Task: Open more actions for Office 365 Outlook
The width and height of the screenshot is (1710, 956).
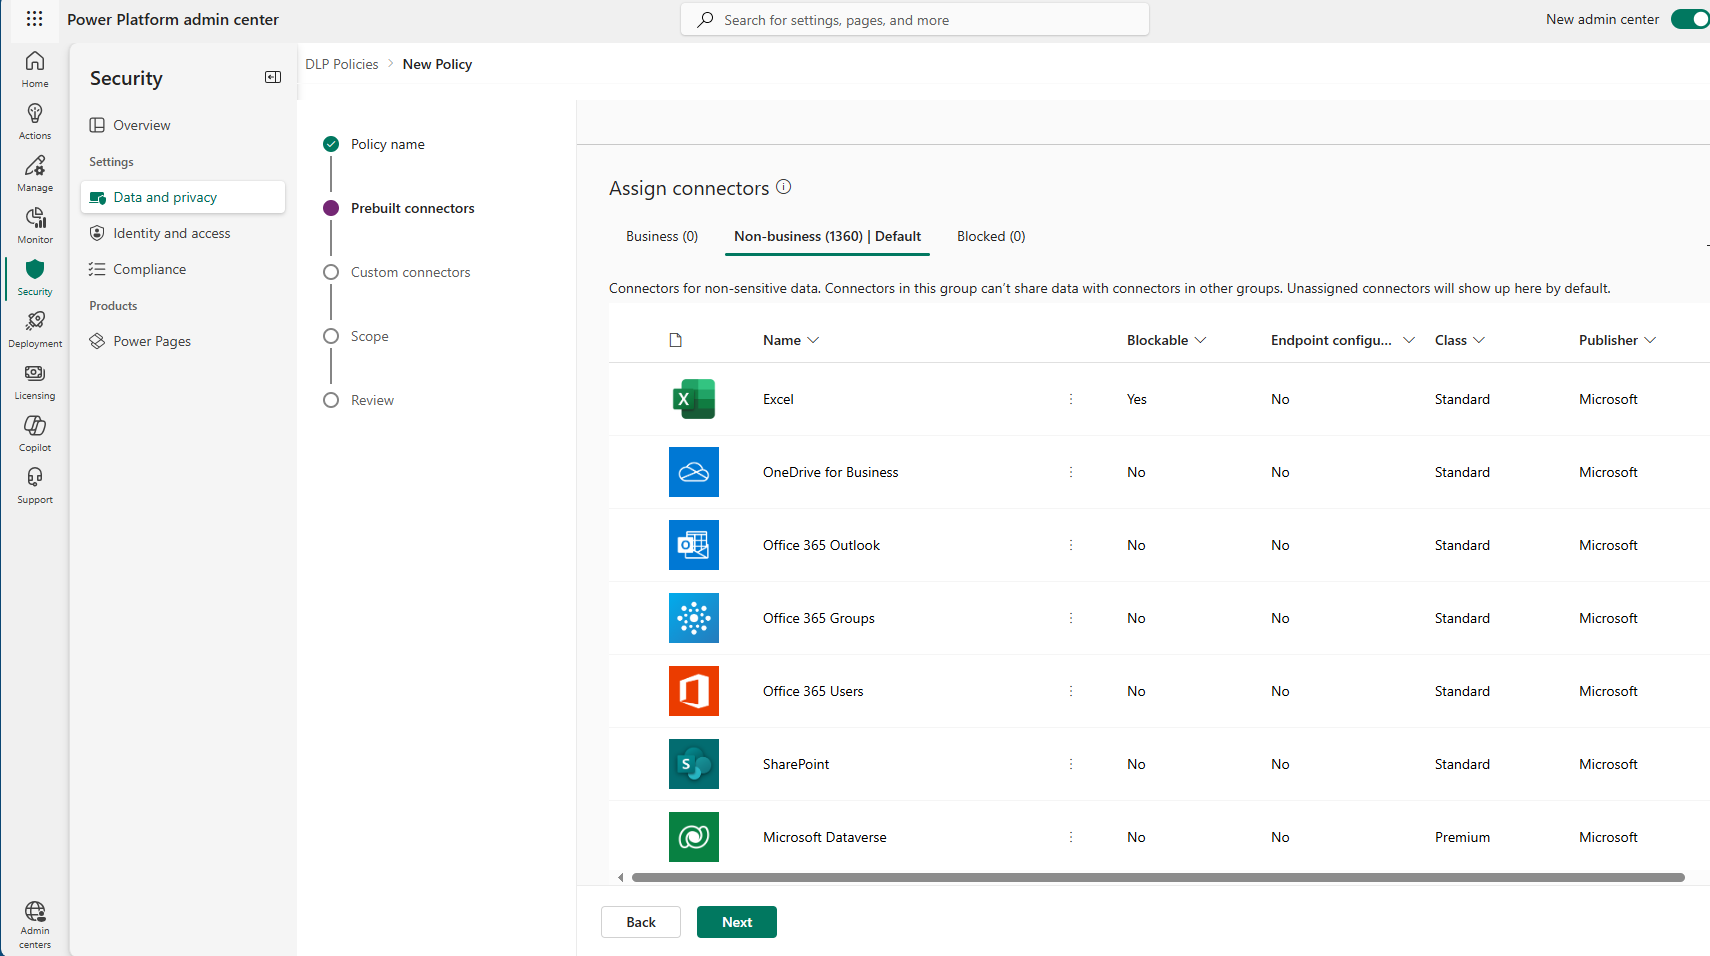Action: 1071,545
